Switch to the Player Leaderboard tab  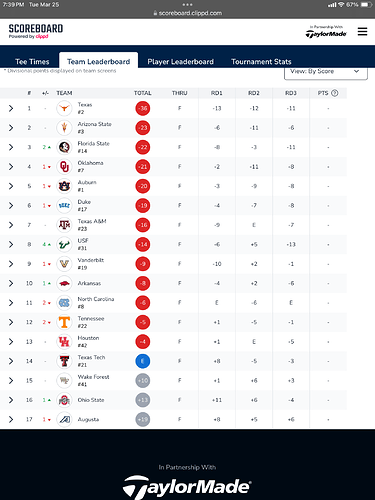click(180, 62)
